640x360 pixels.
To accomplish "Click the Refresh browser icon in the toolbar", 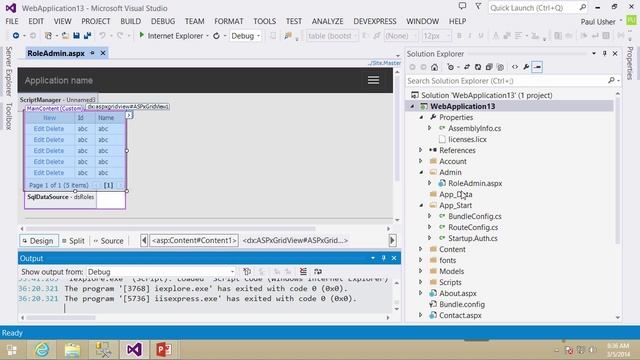I will (x=216, y=36).
